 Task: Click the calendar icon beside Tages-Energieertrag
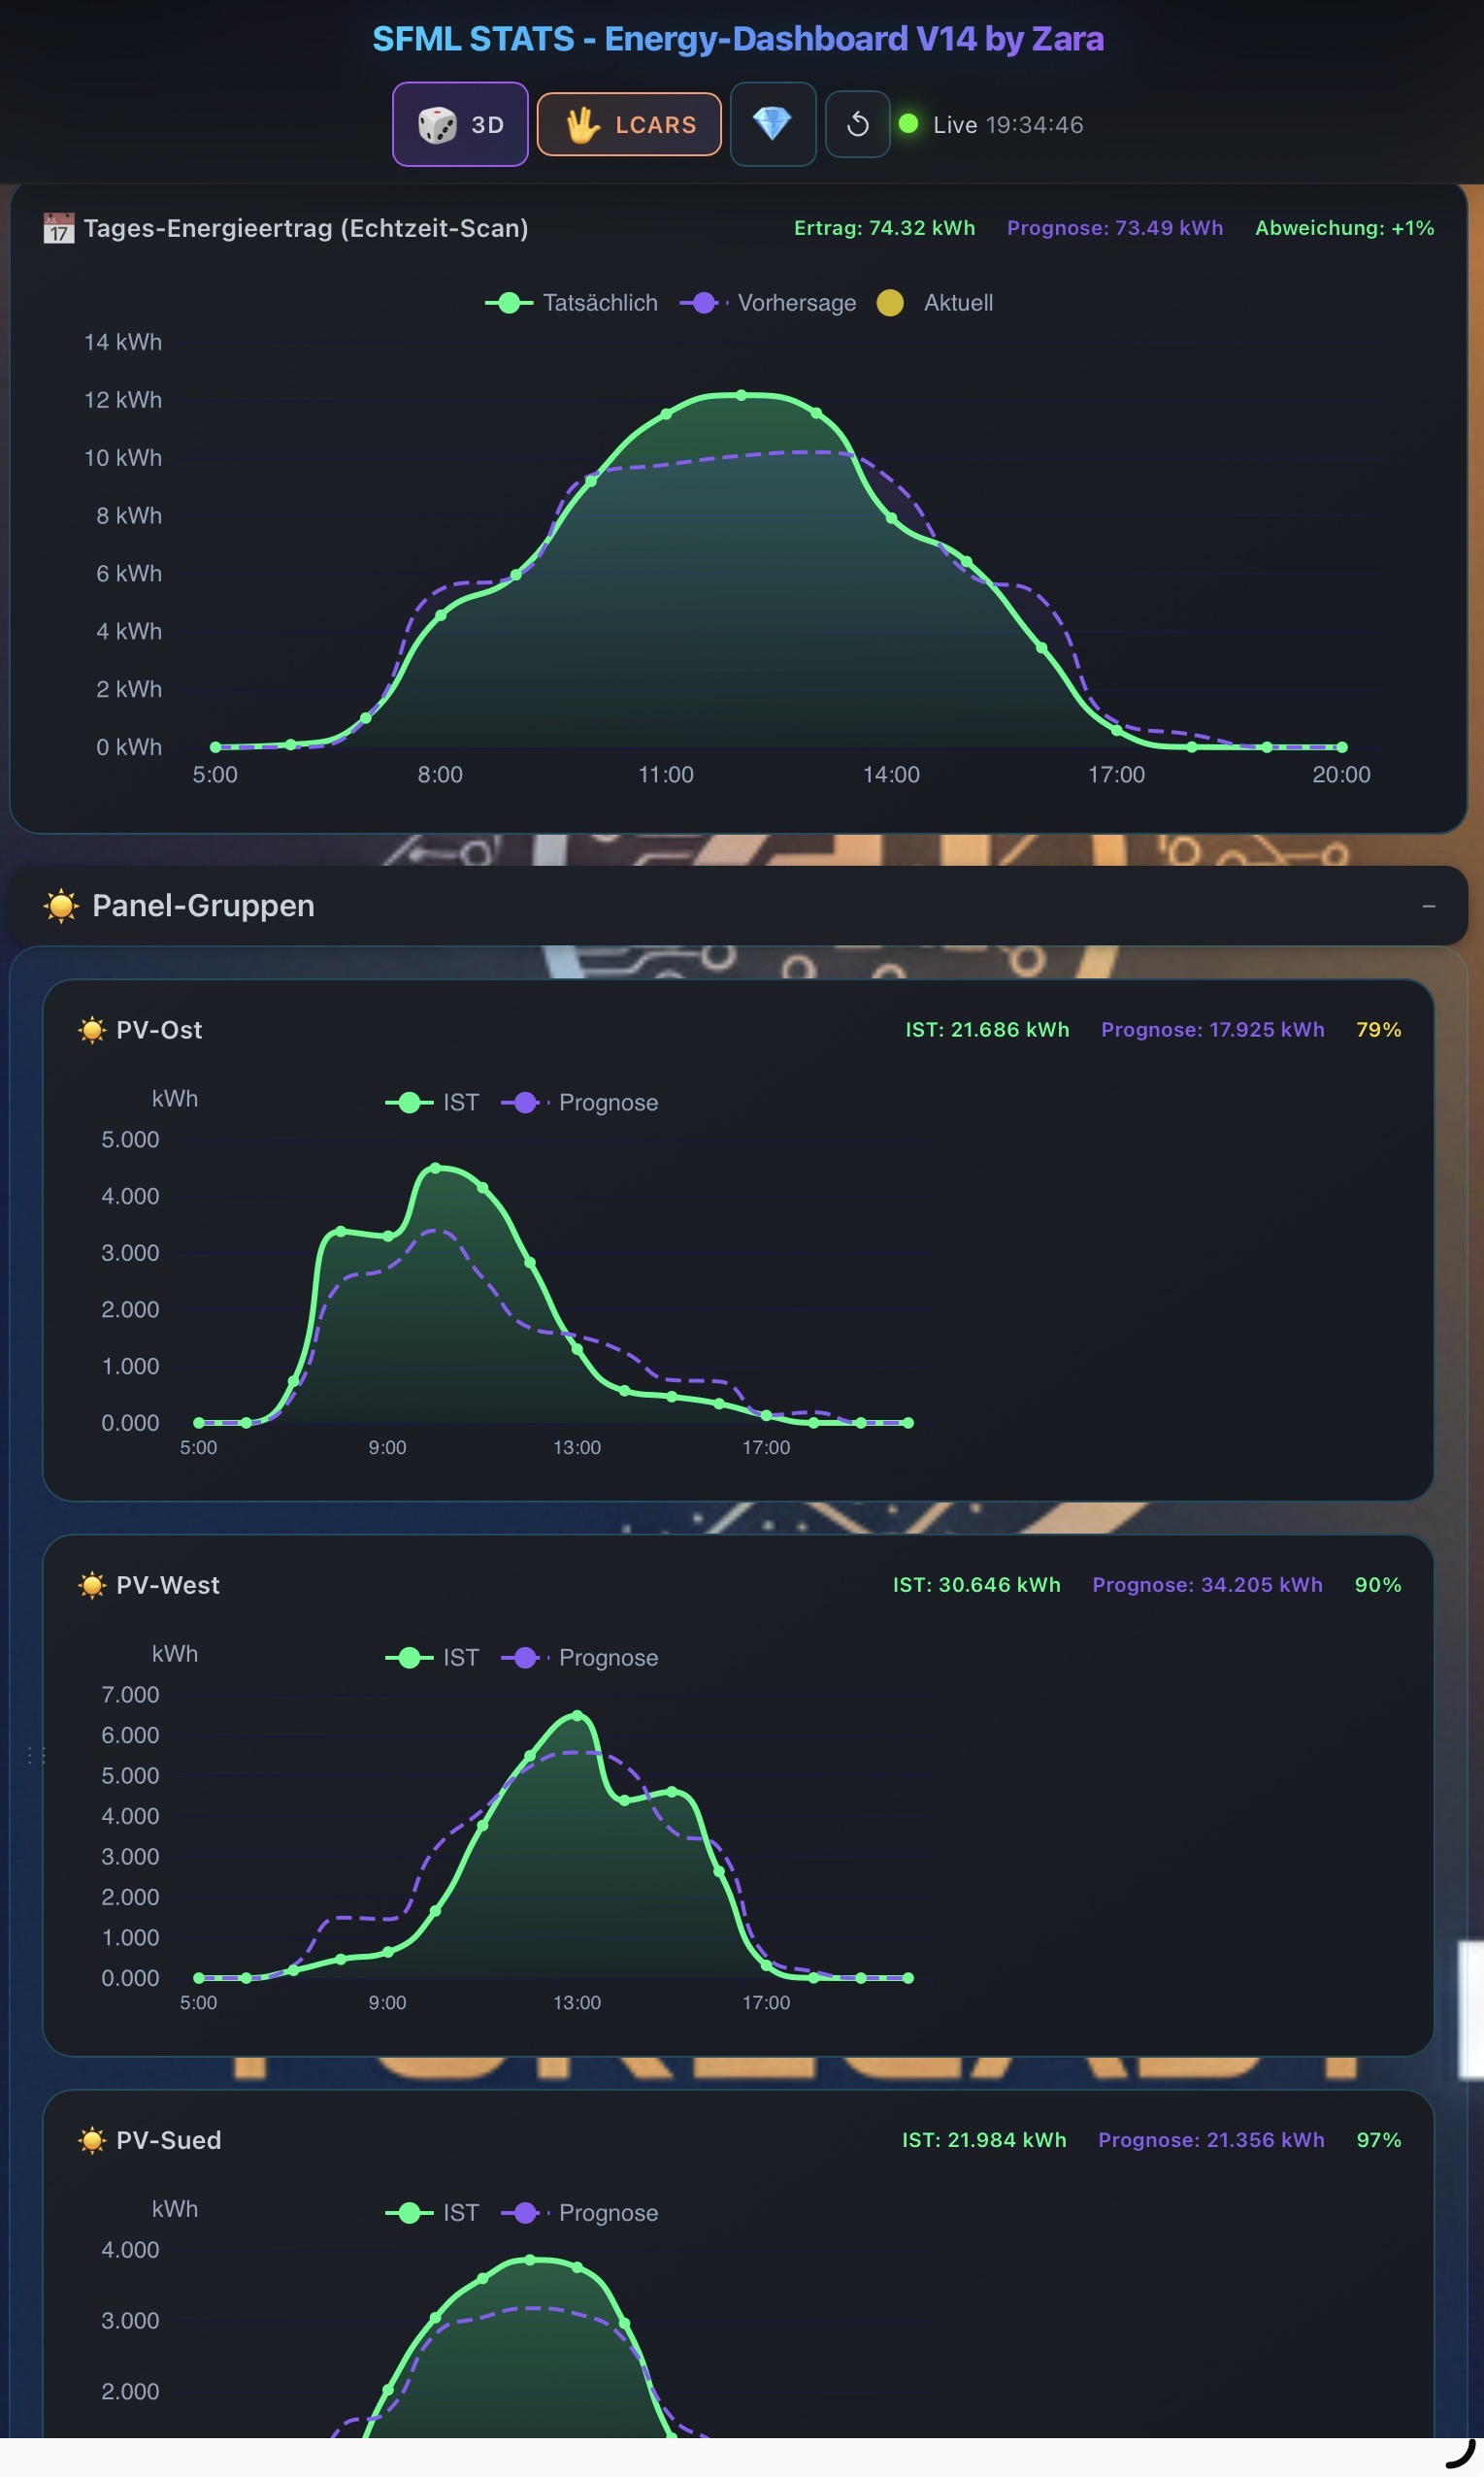[x=58, y=228]
